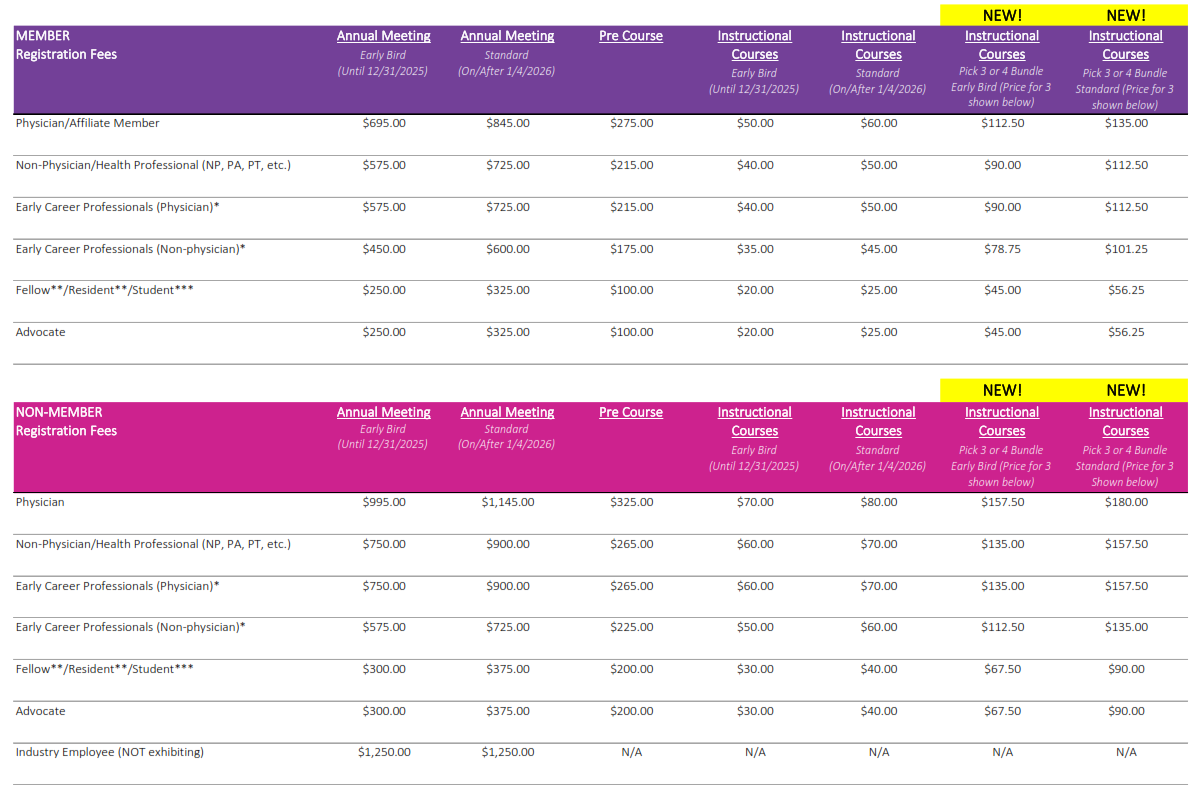The height and width of the screenshot is (792, 1202).
Task: Select the MEMBER Registration Fees heading
Action: click(x=66, y=45)
